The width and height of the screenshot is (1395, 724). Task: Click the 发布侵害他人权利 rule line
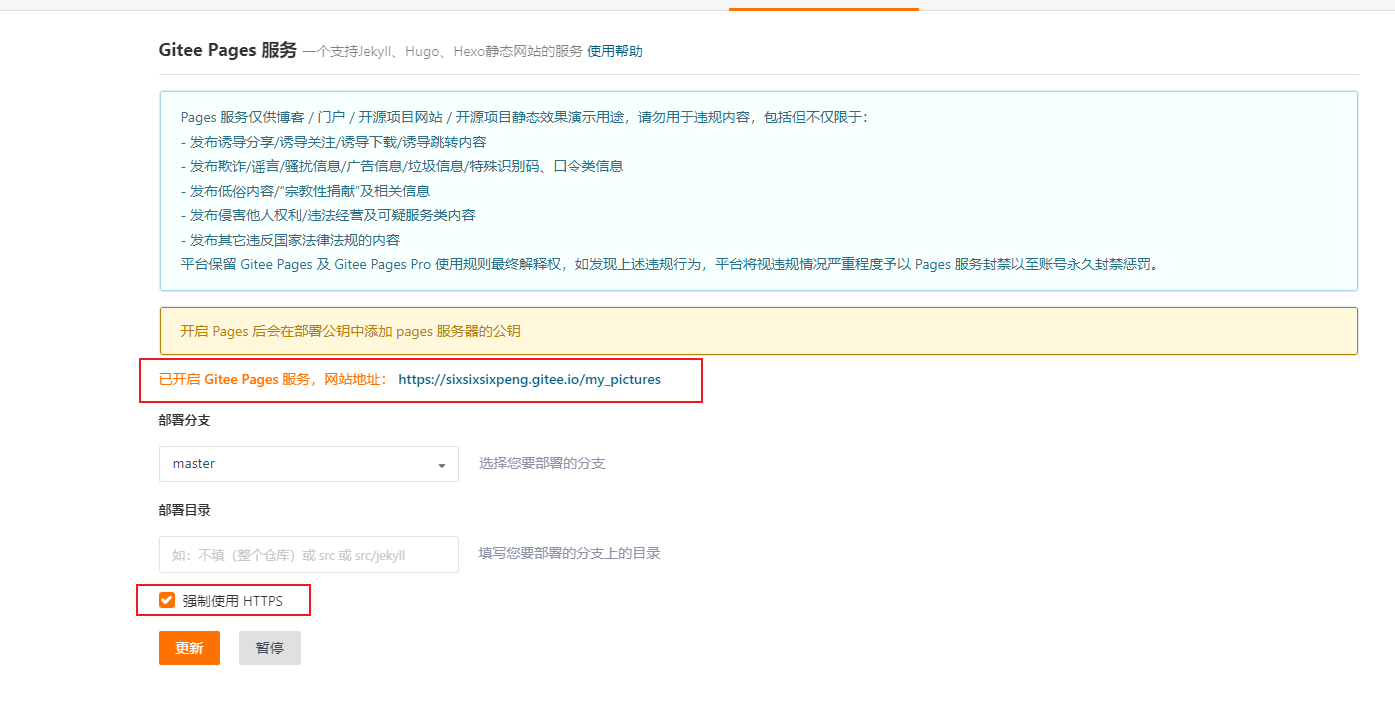(328, 215)
